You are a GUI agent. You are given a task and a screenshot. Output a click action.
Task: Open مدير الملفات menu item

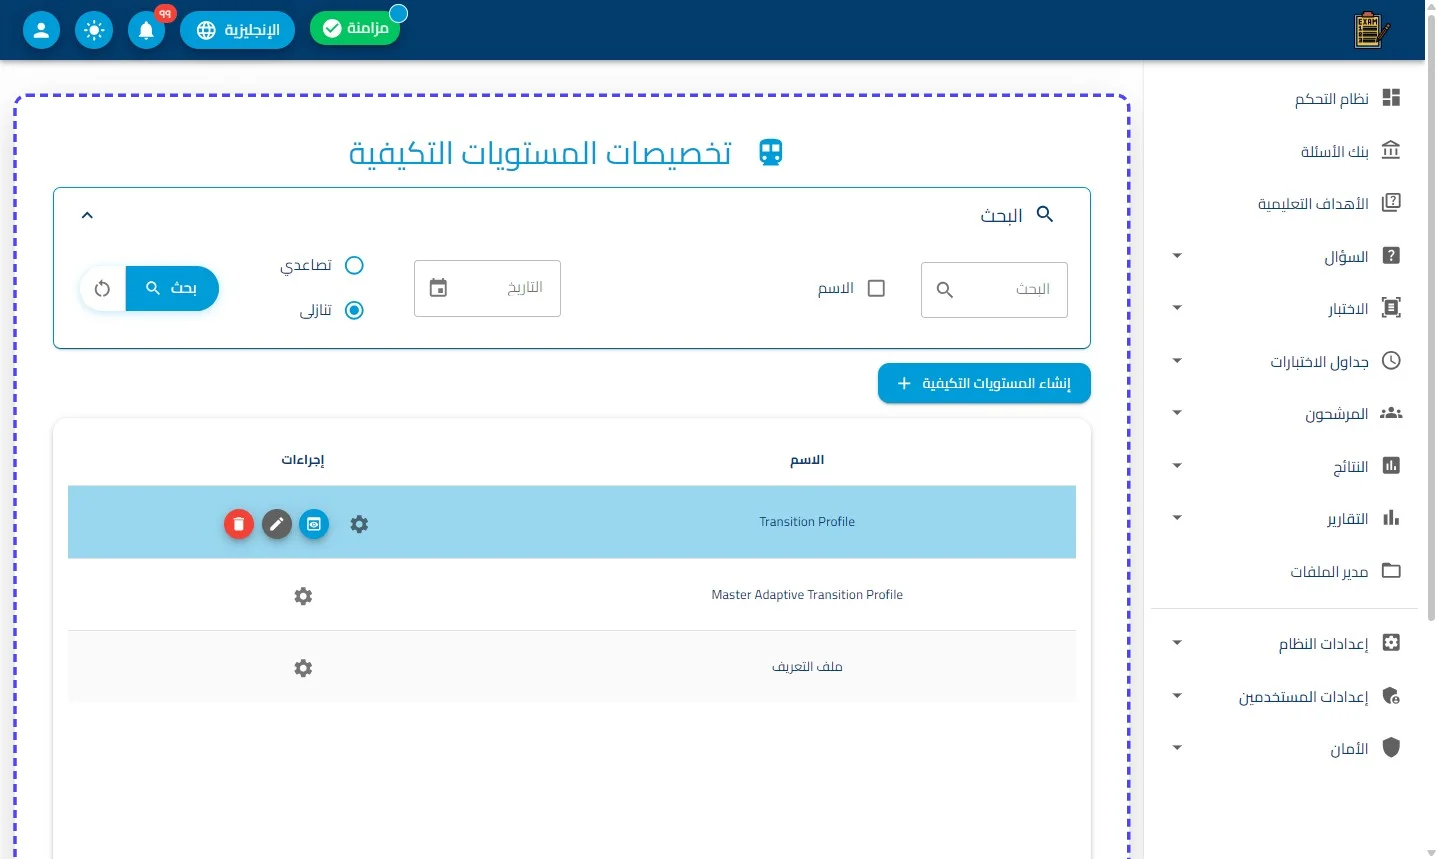point(1284,571)
